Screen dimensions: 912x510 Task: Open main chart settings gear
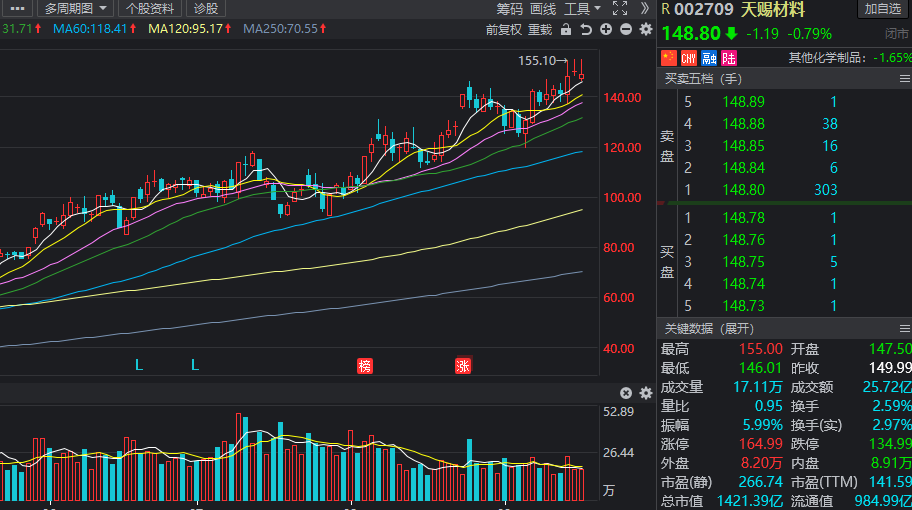(x=645, y=29)
